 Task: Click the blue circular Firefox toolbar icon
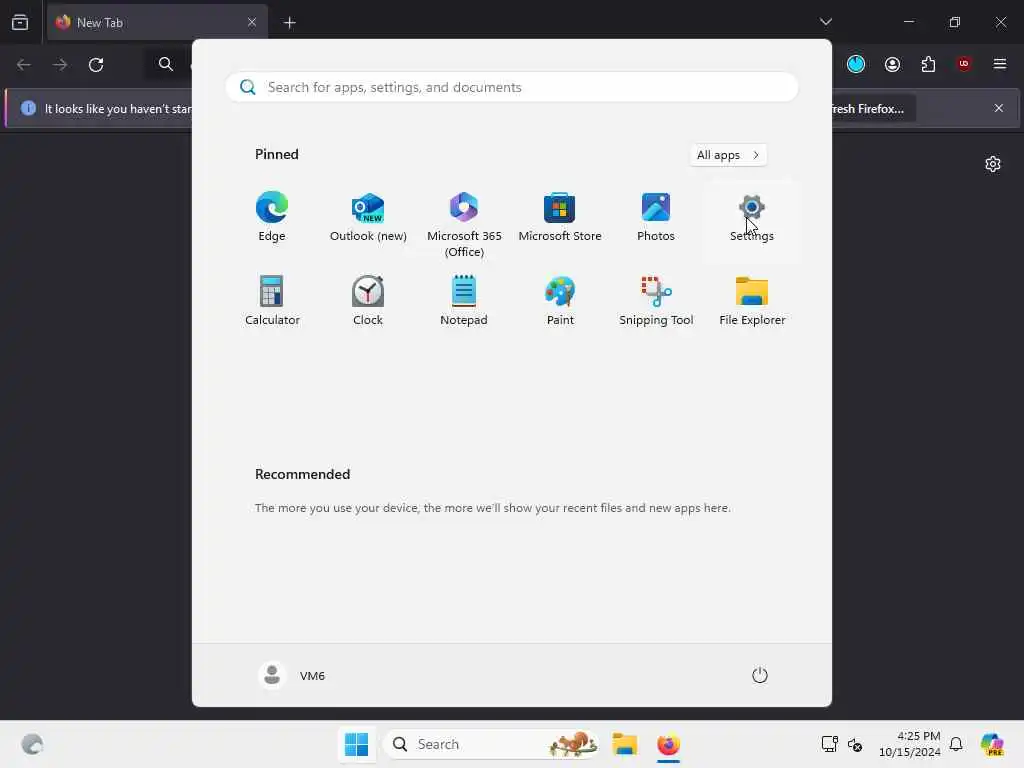[x=856, y=64]
